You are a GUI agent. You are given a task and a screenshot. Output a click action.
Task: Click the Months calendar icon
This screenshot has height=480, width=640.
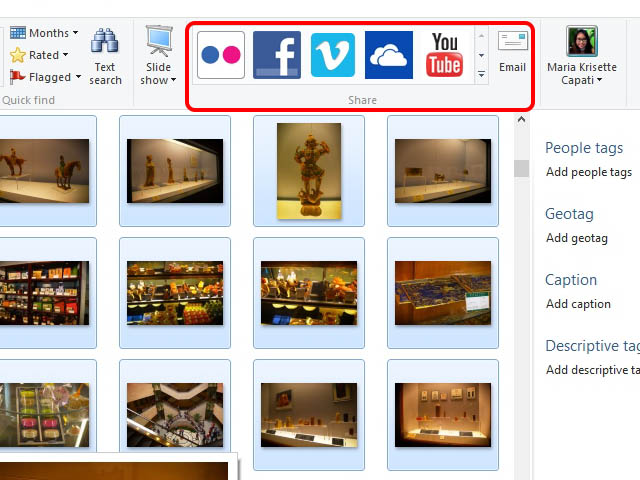18,33
